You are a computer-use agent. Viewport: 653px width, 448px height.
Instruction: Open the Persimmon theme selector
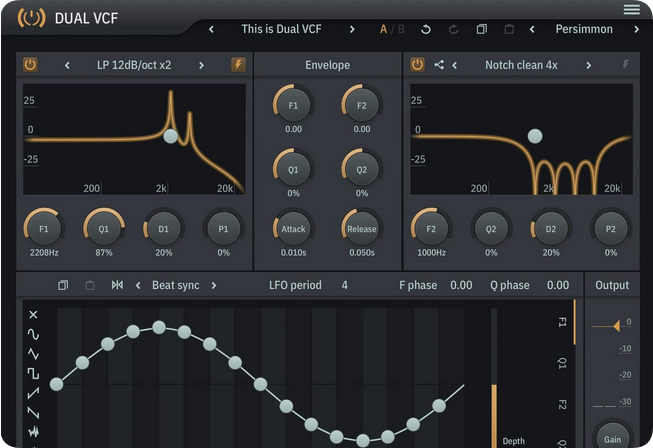pyautogui.click(x=584, y=29)
